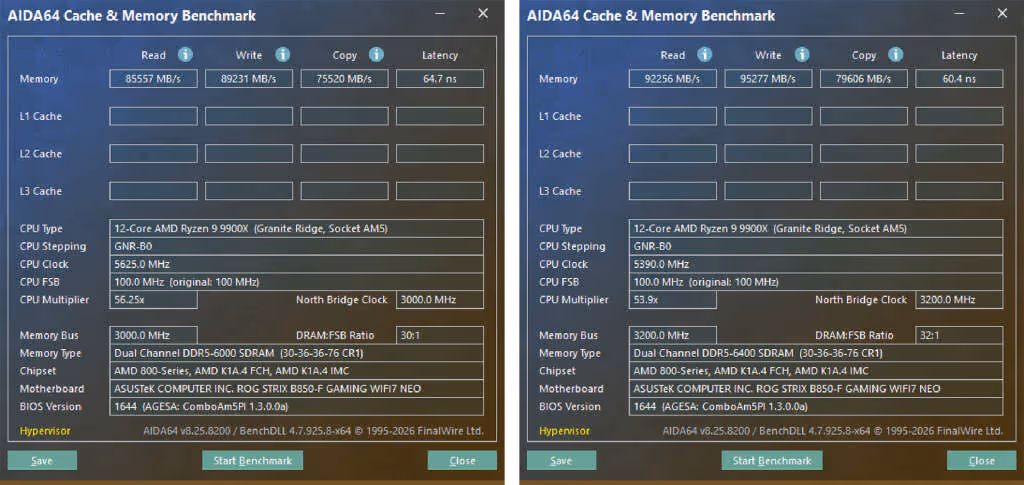Click left window L2 Cache write field
The width and height of the screenshot is (1024, 485).
[x=249, y=153]
